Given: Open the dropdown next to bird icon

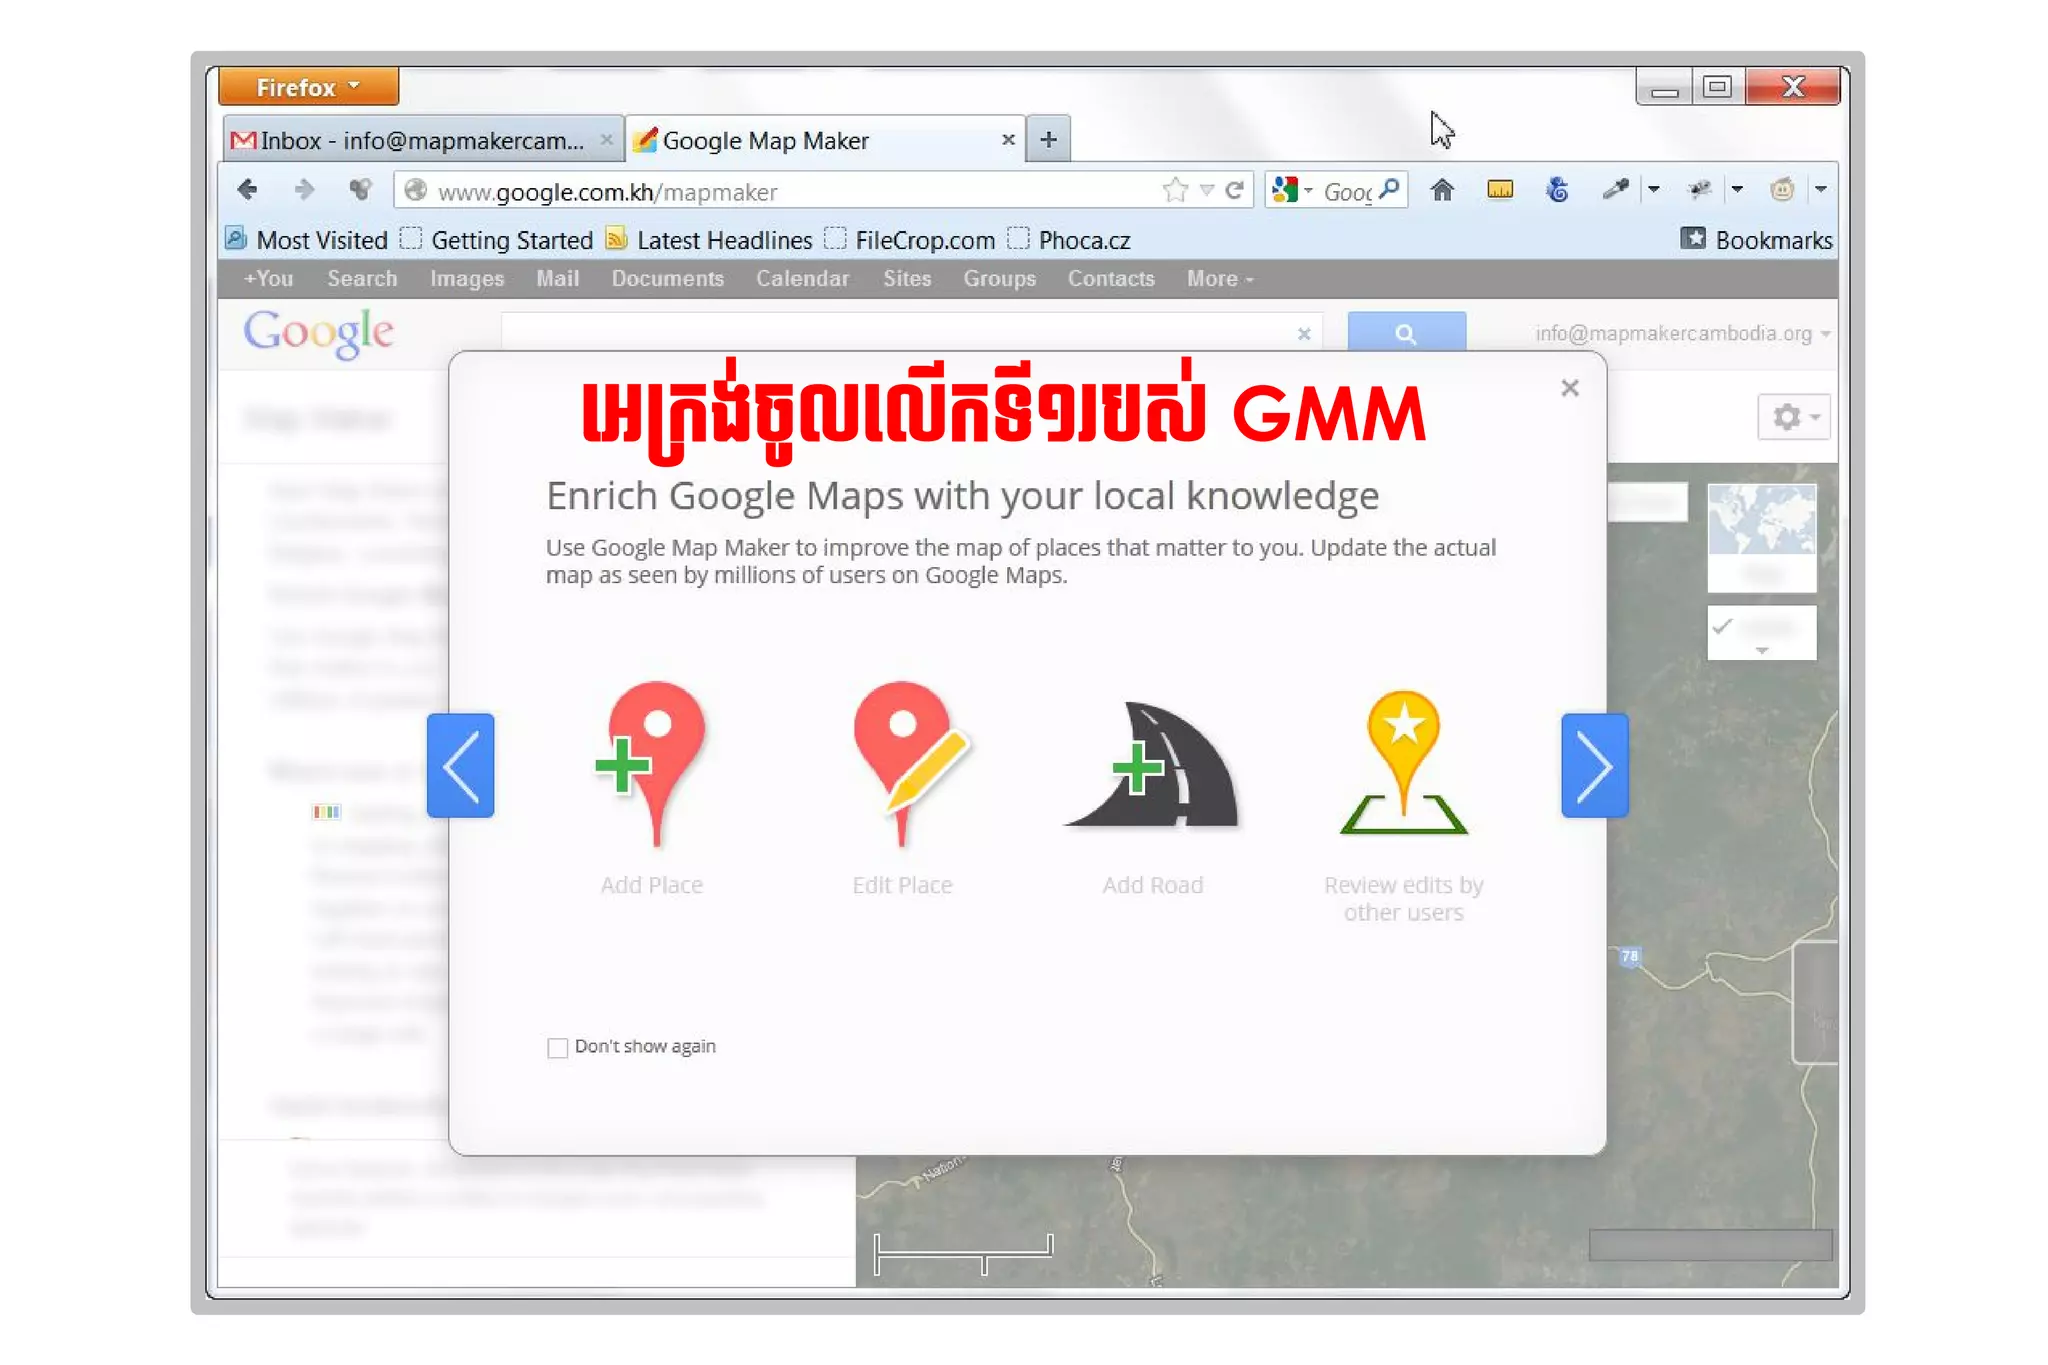Looking at the screenshot, I should click(1737, 189).
